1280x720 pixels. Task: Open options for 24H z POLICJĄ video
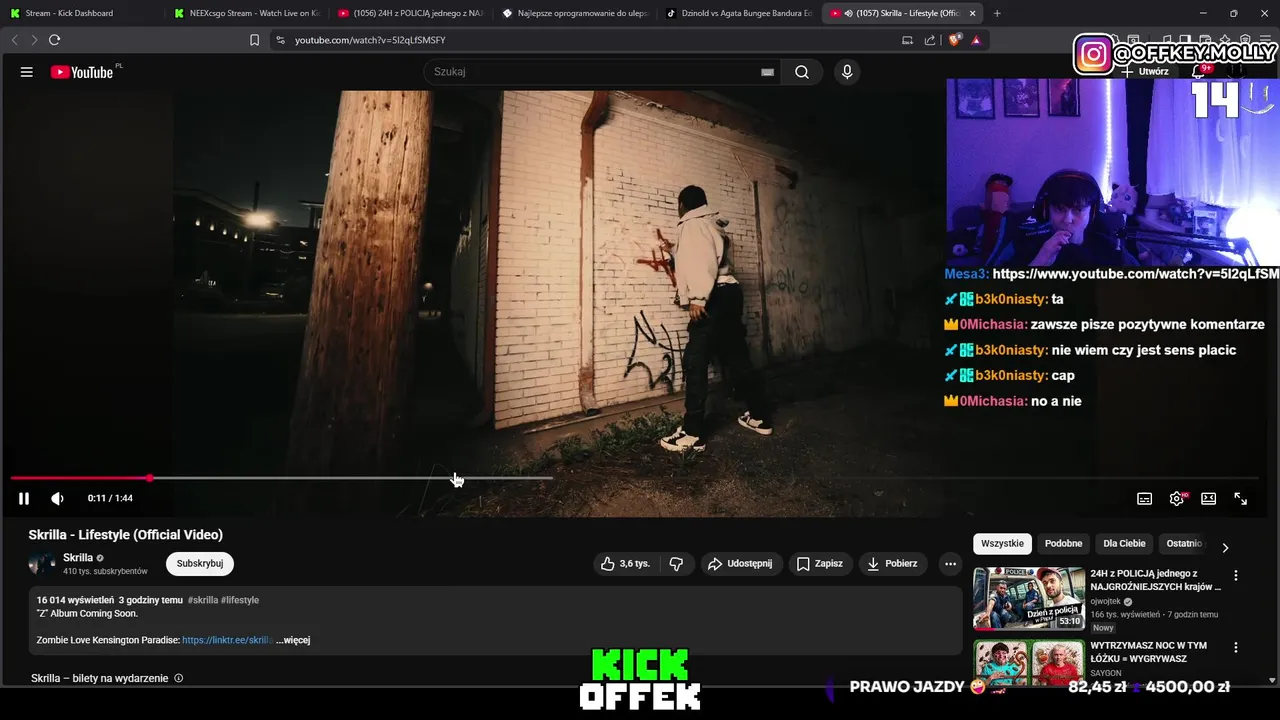coord(1236,576)
